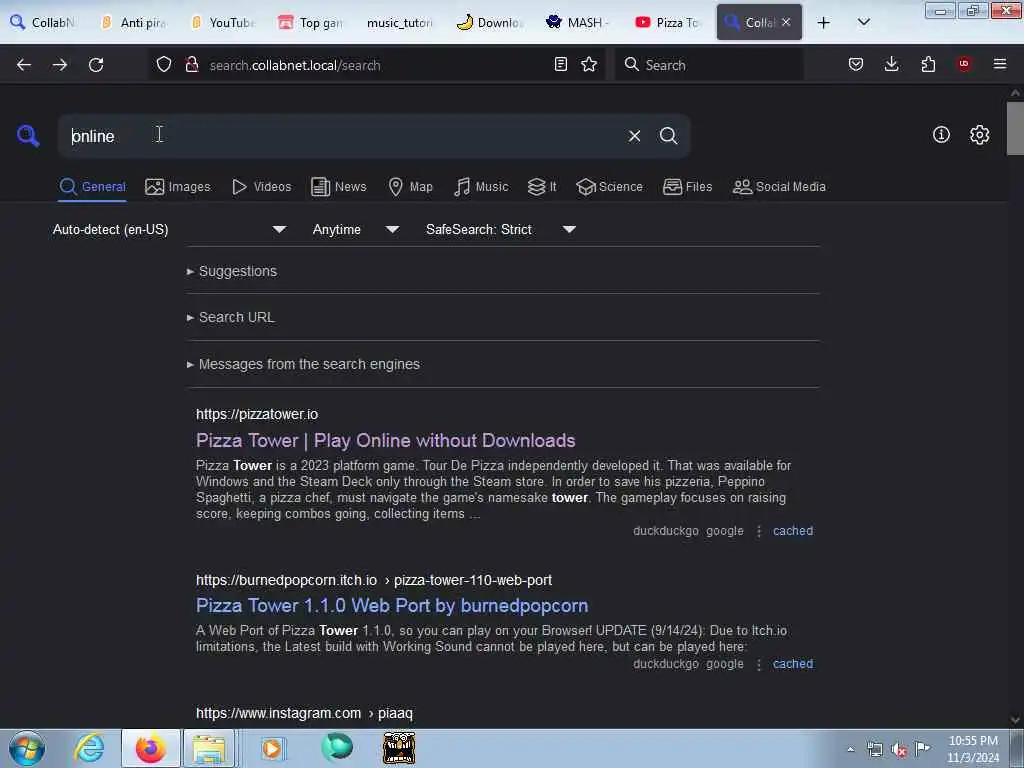Open the about info icon

pos(941,135)
